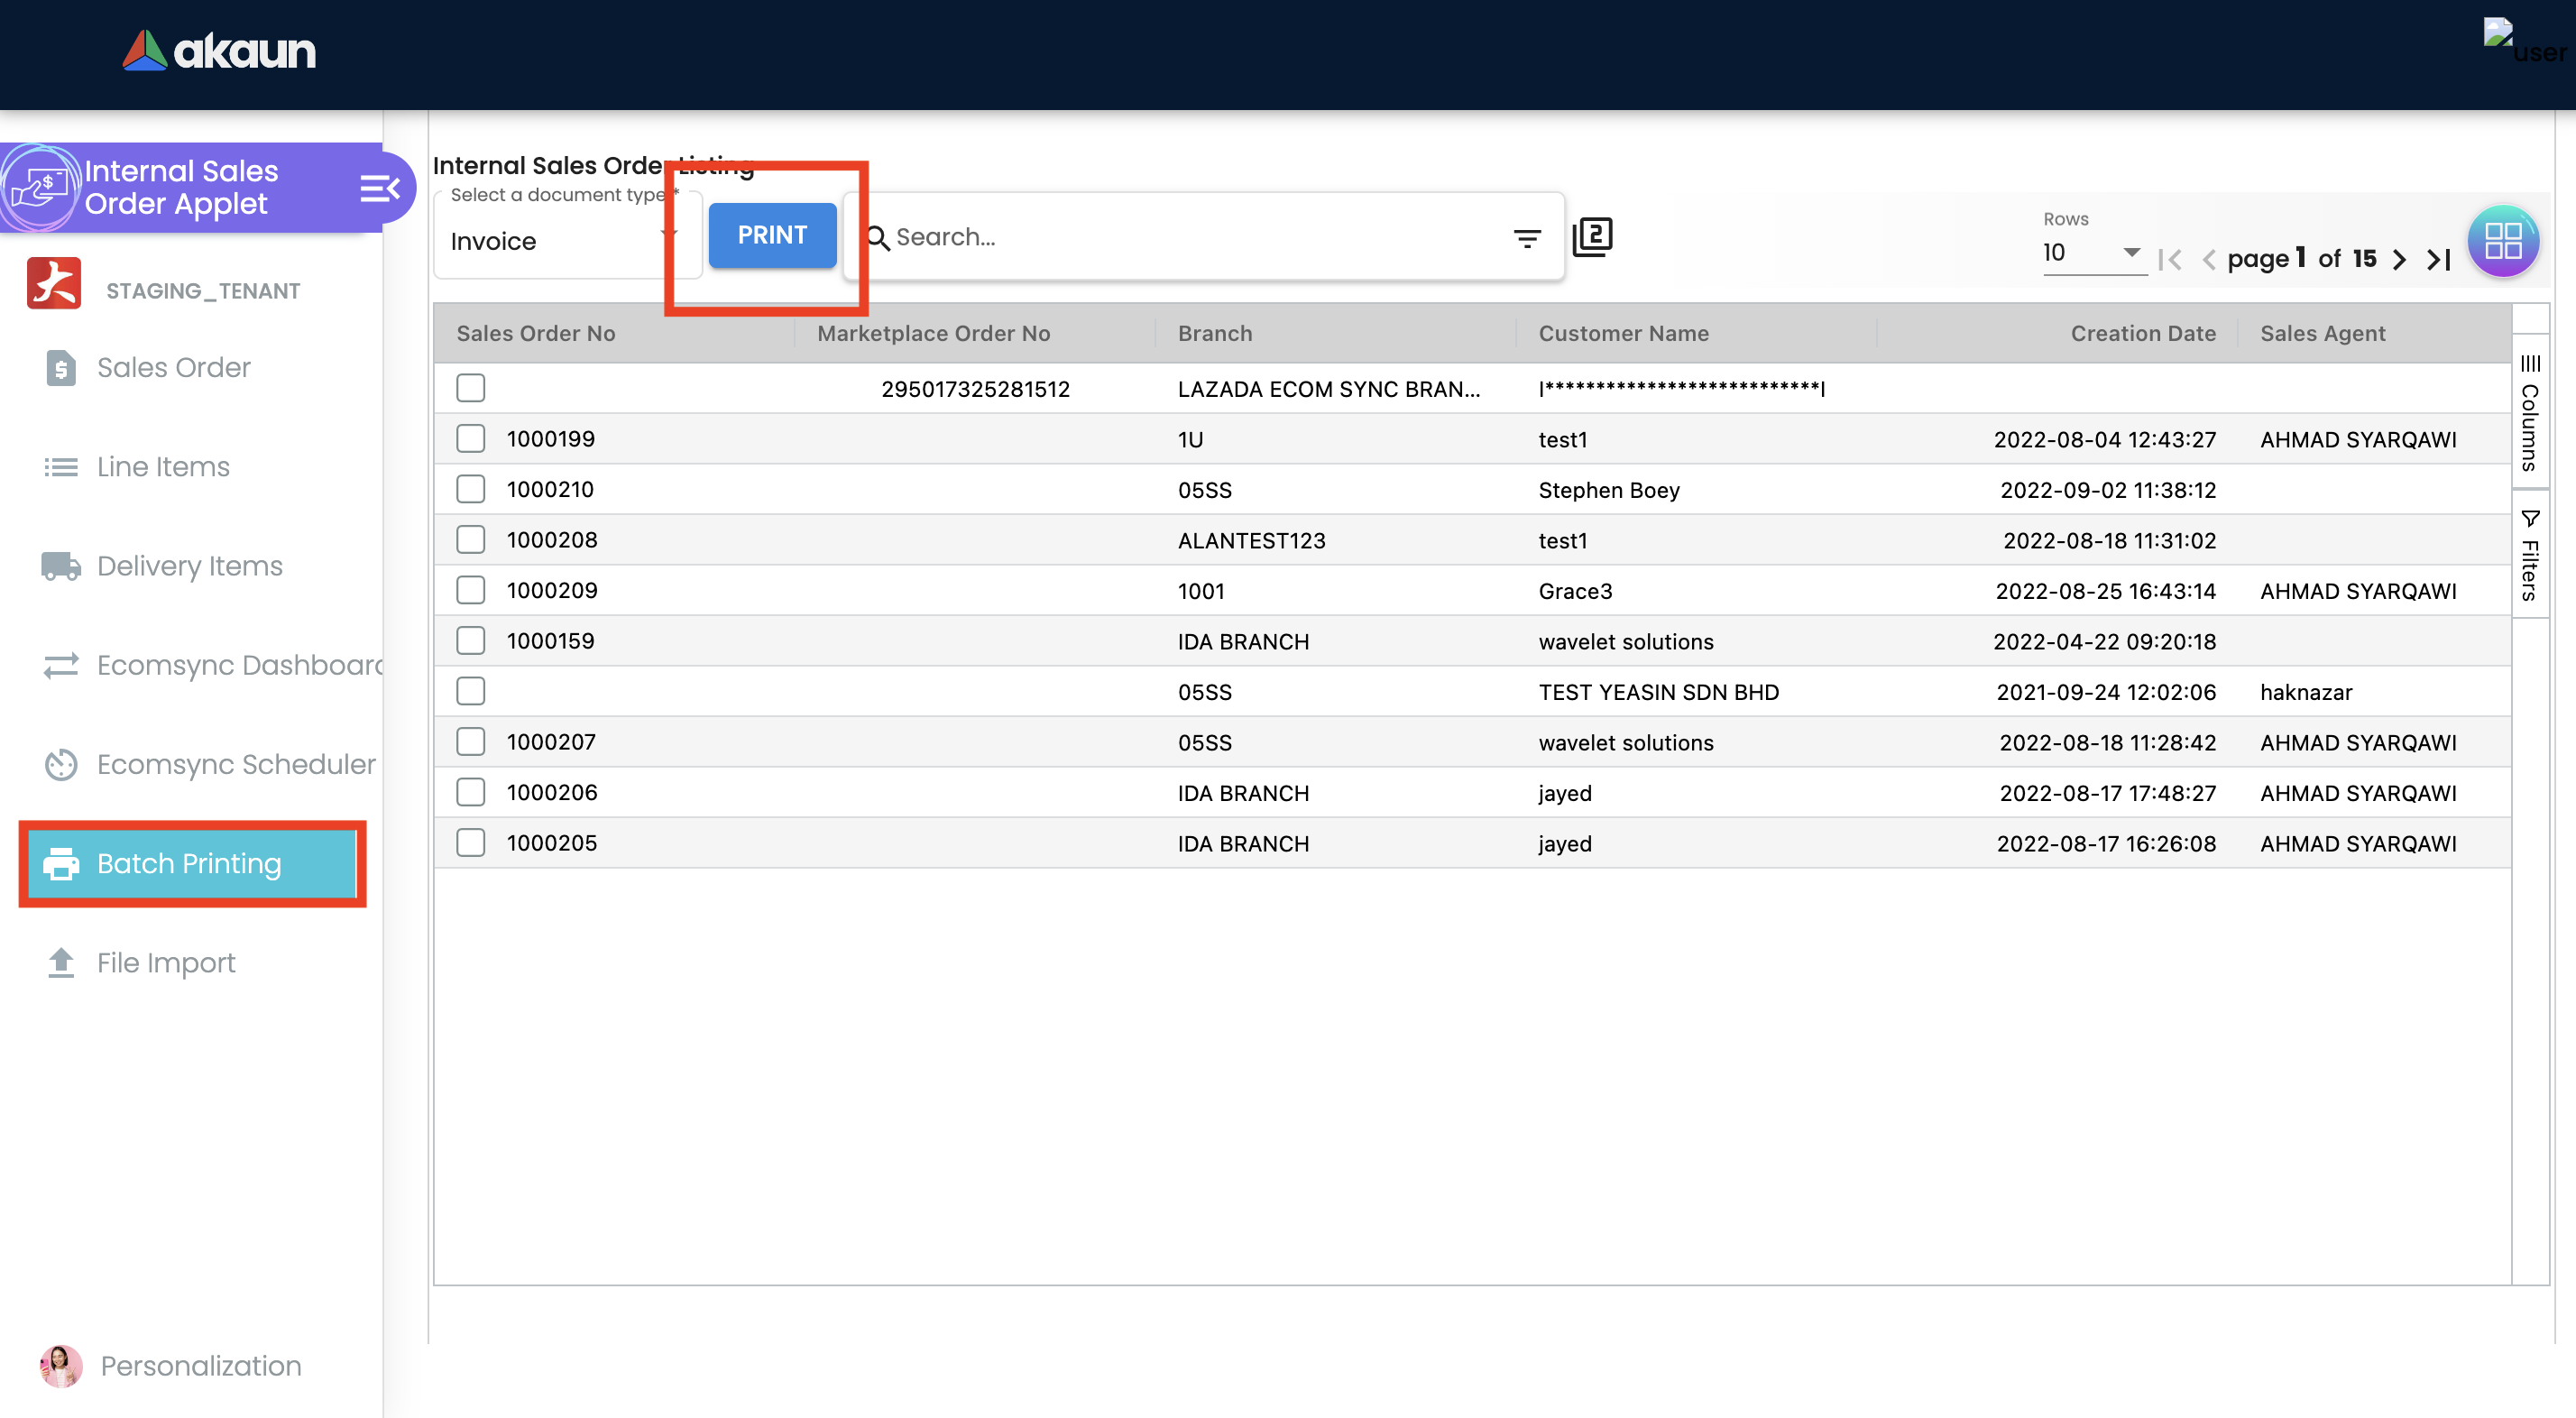The width and height of the screenshot is (2576, 1418).
Task: Select order 1000210 checkbox
Action: point(470,489)
